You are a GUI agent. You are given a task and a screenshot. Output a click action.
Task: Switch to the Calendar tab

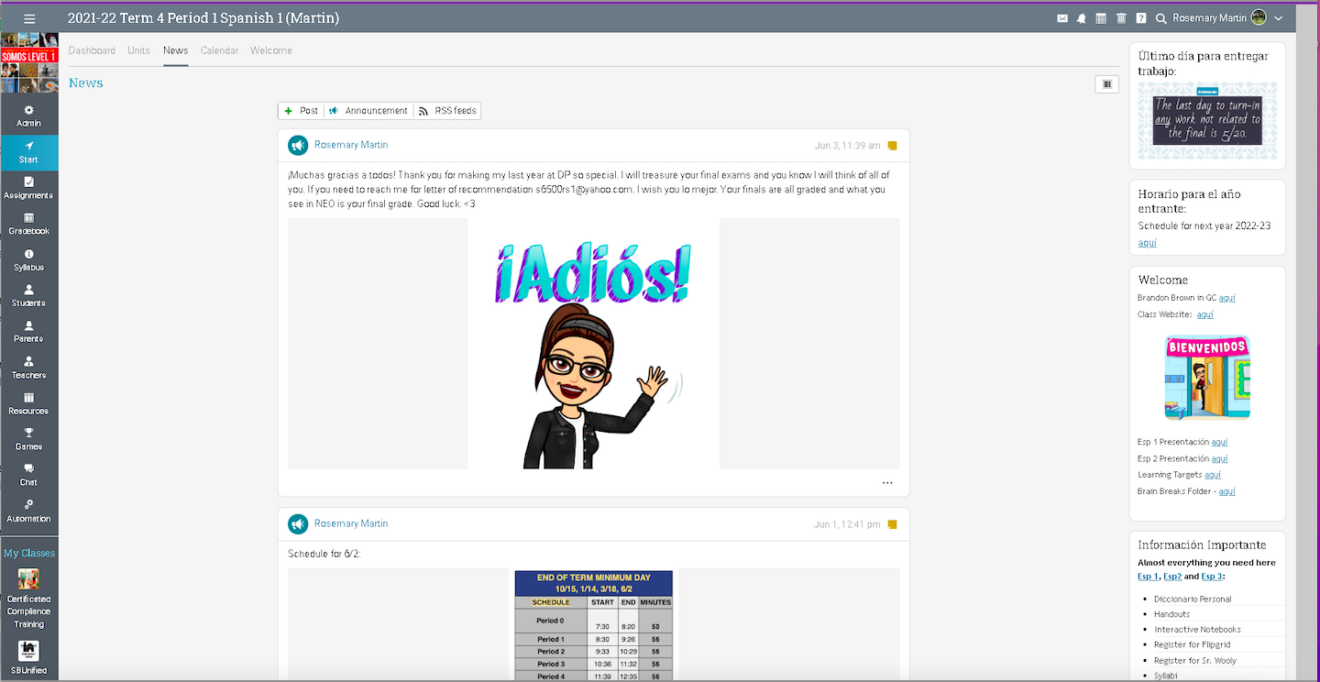[219, 50]
